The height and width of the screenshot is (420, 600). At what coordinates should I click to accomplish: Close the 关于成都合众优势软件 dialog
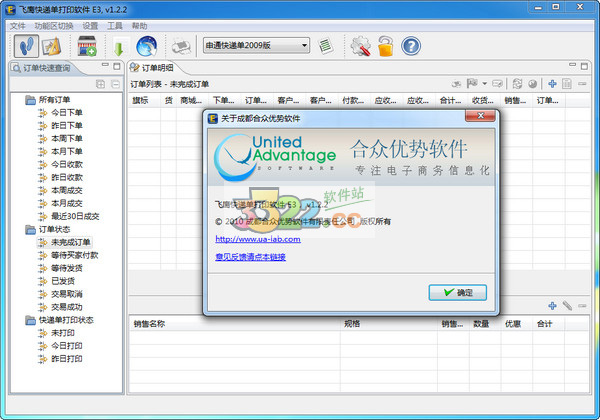point(481,116)
